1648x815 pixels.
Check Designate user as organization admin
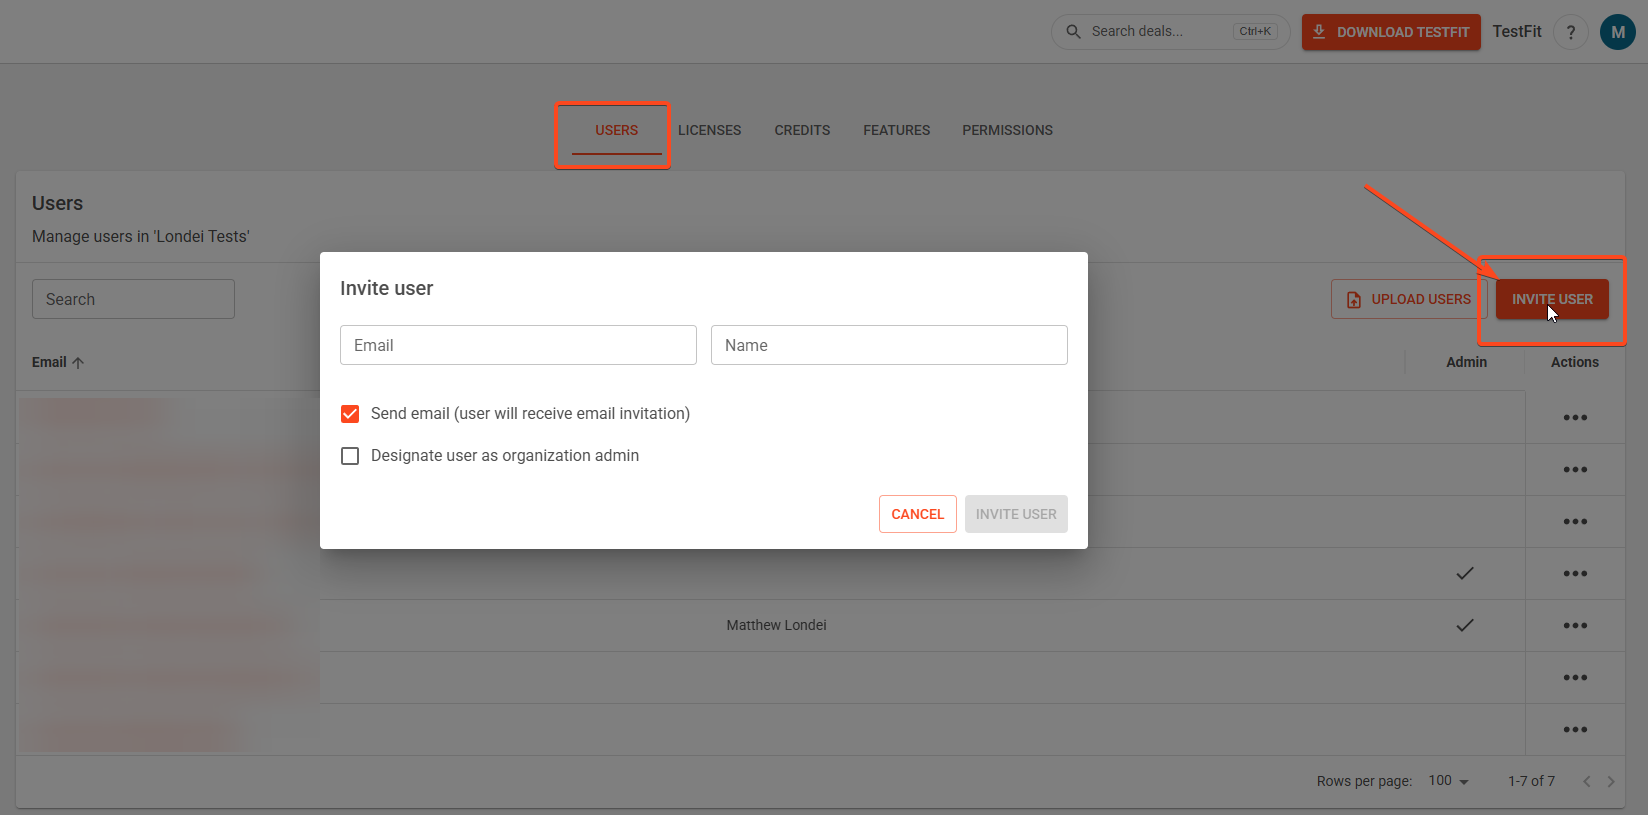pyautogui.click(x=350, y=456)
